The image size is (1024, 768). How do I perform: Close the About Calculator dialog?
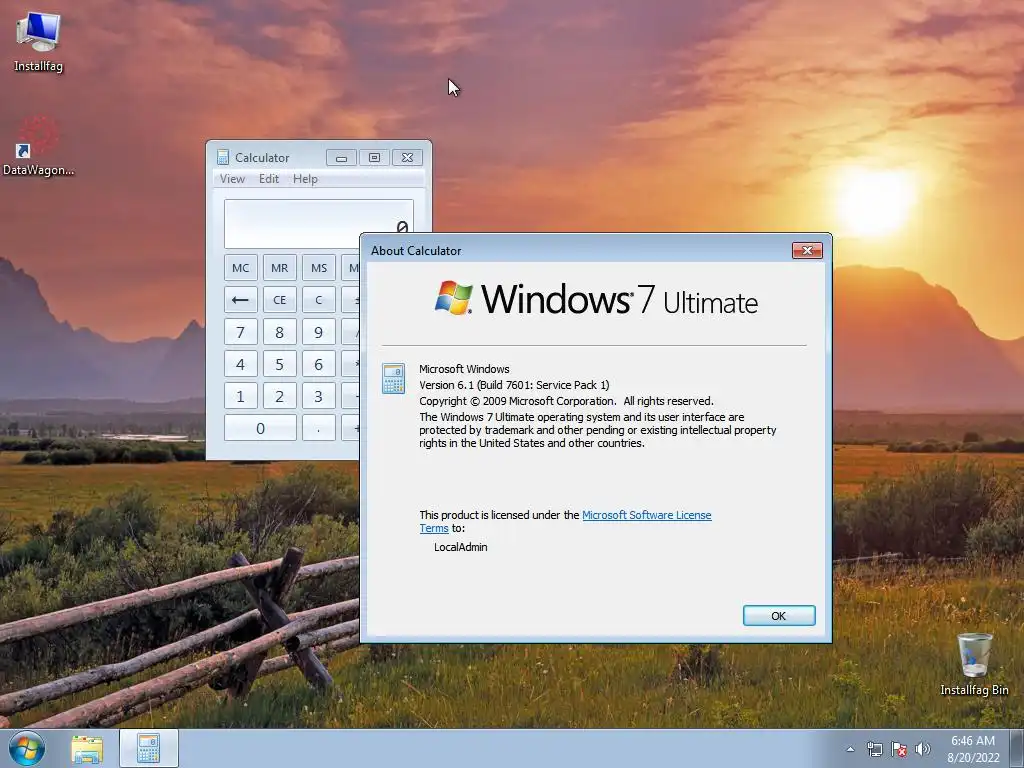click(x=807, y=250)
